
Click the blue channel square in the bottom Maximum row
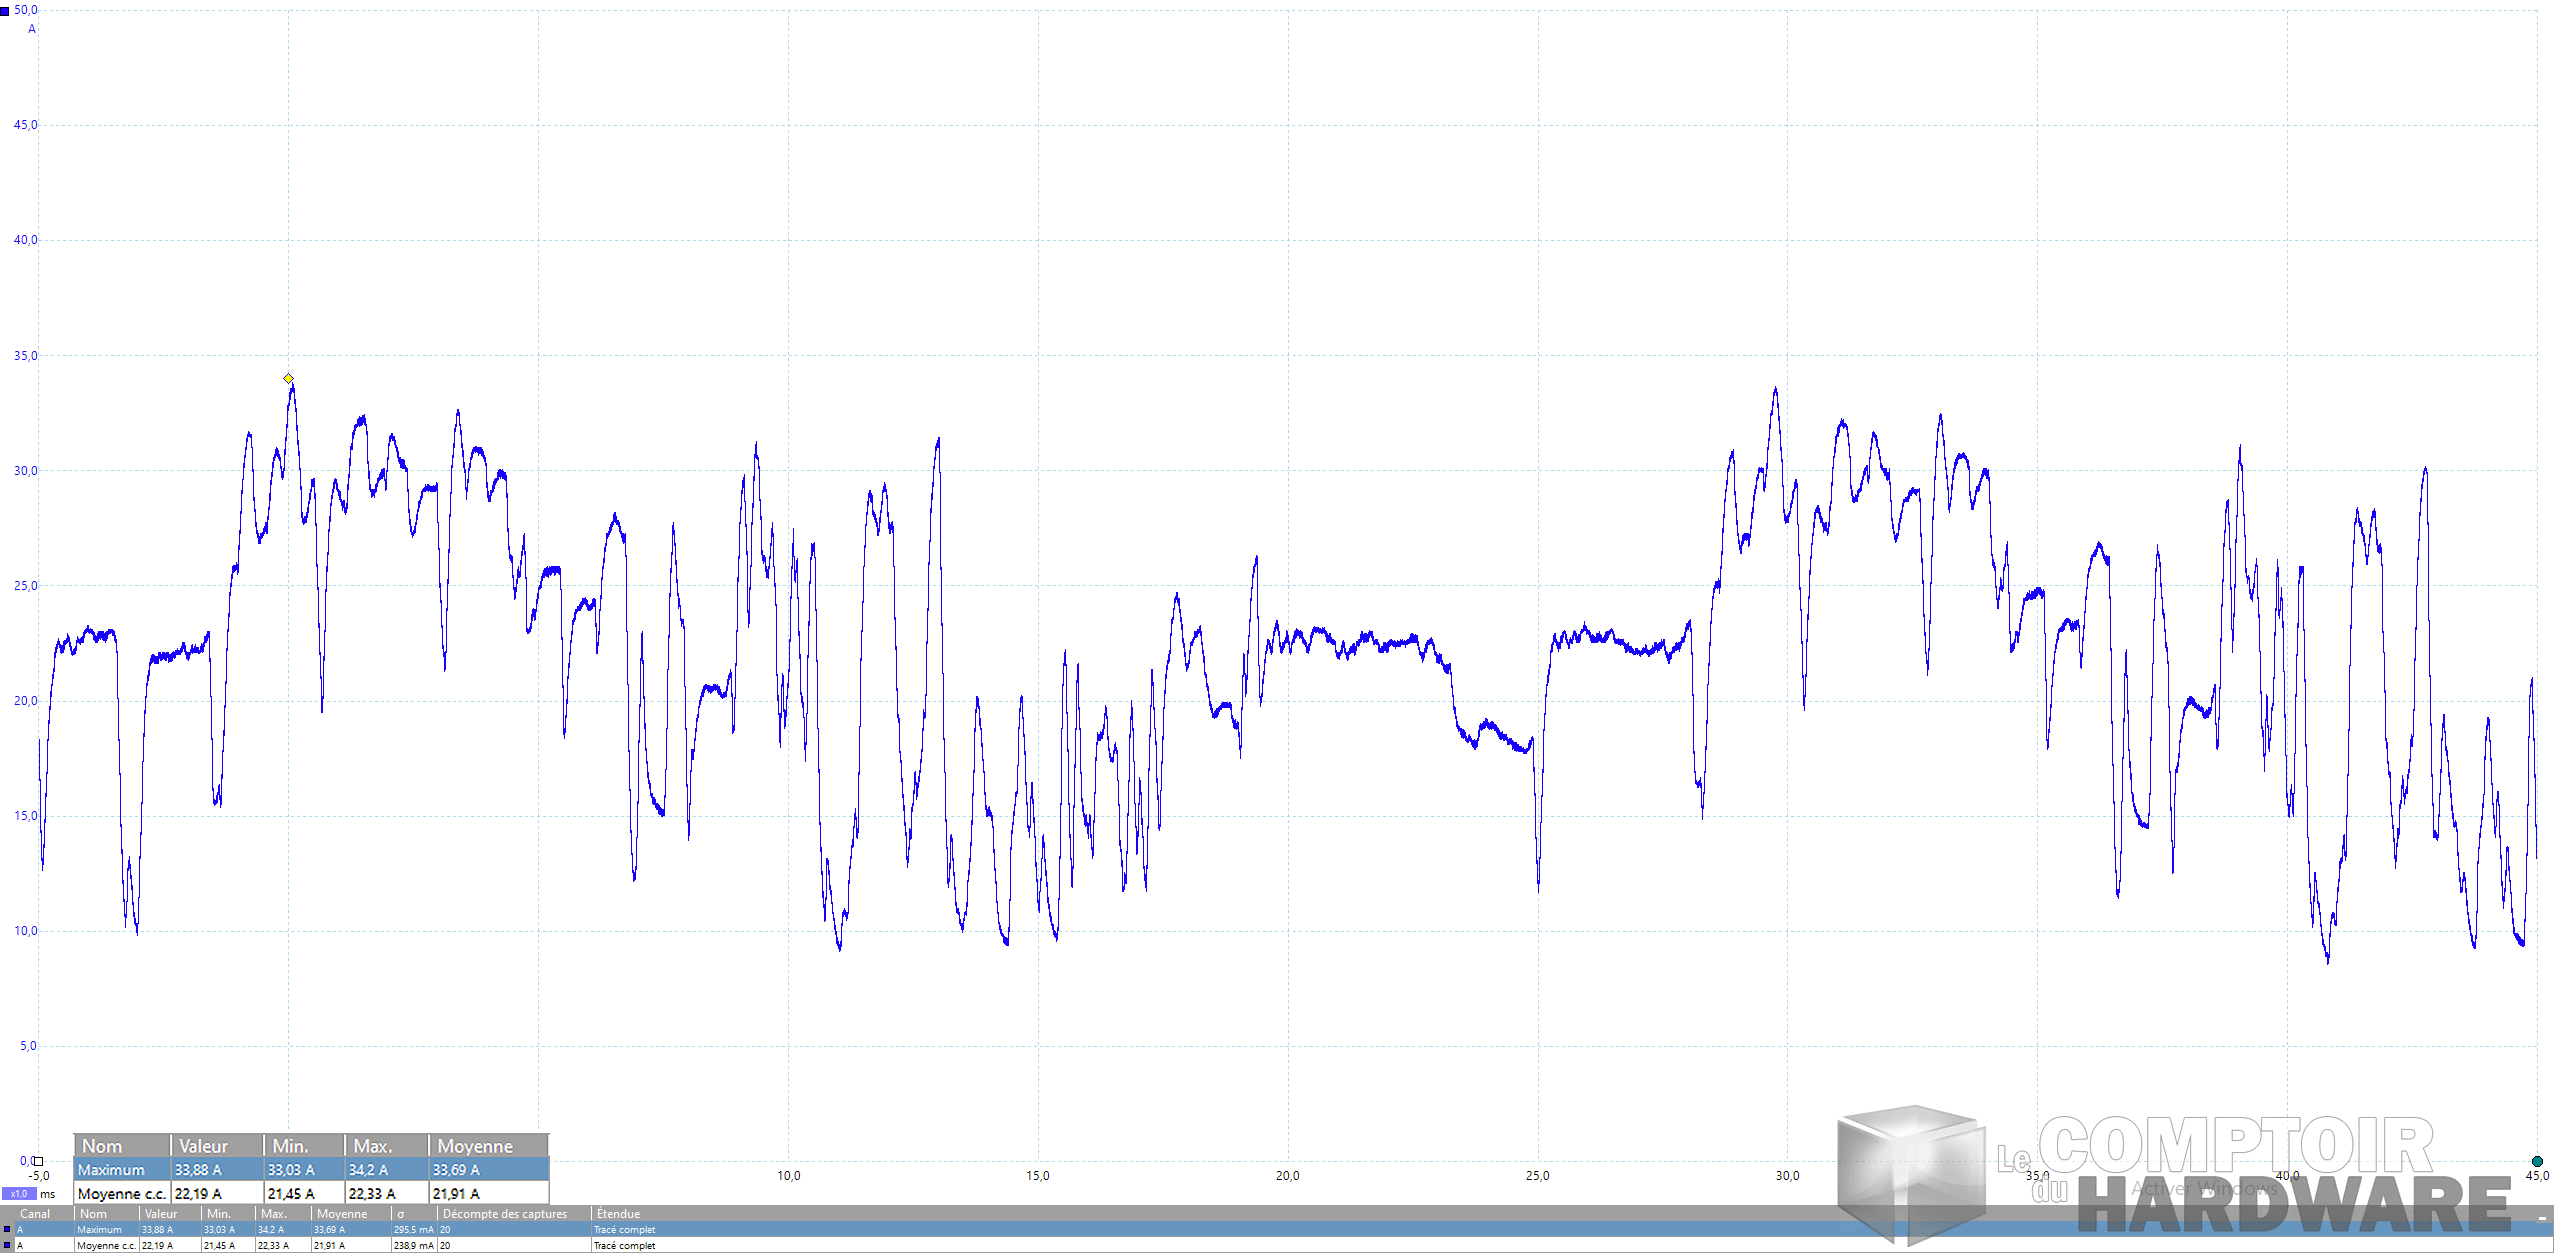(x=7, y=1230)
